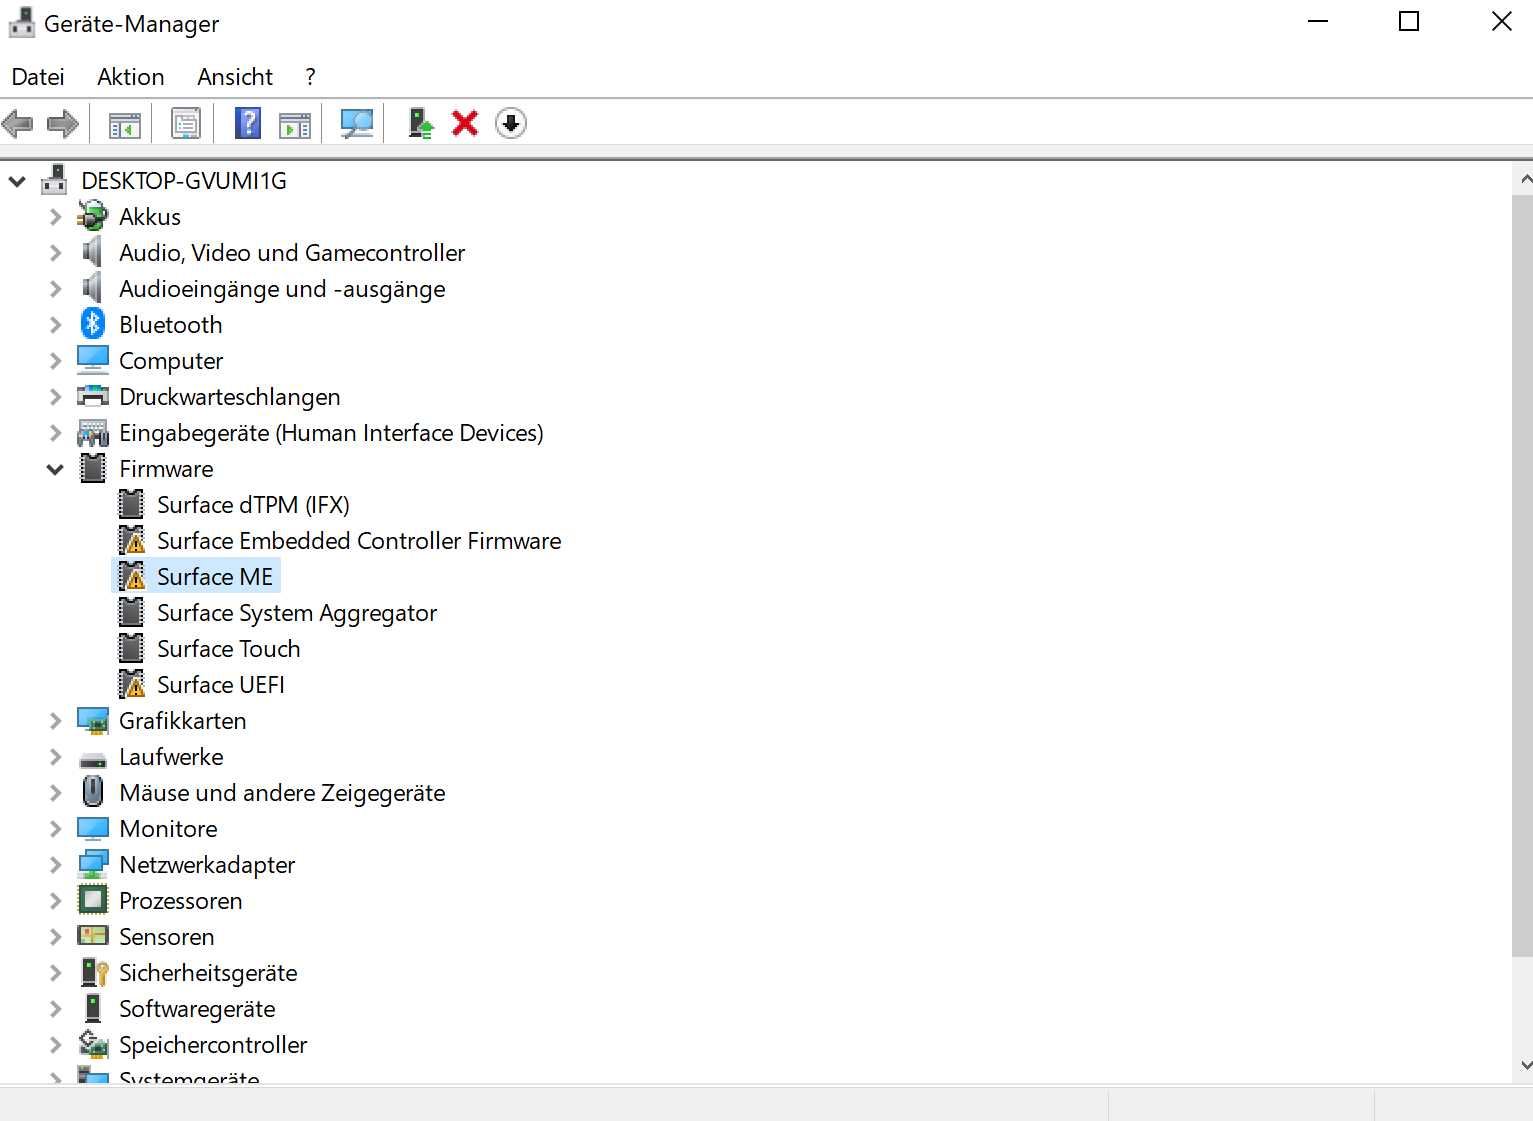The height and width of the screenshot is (1121, 1533).
Task: Click the blue Help toolbar icon
Action: pyautogui.click(x=248, y=124)
